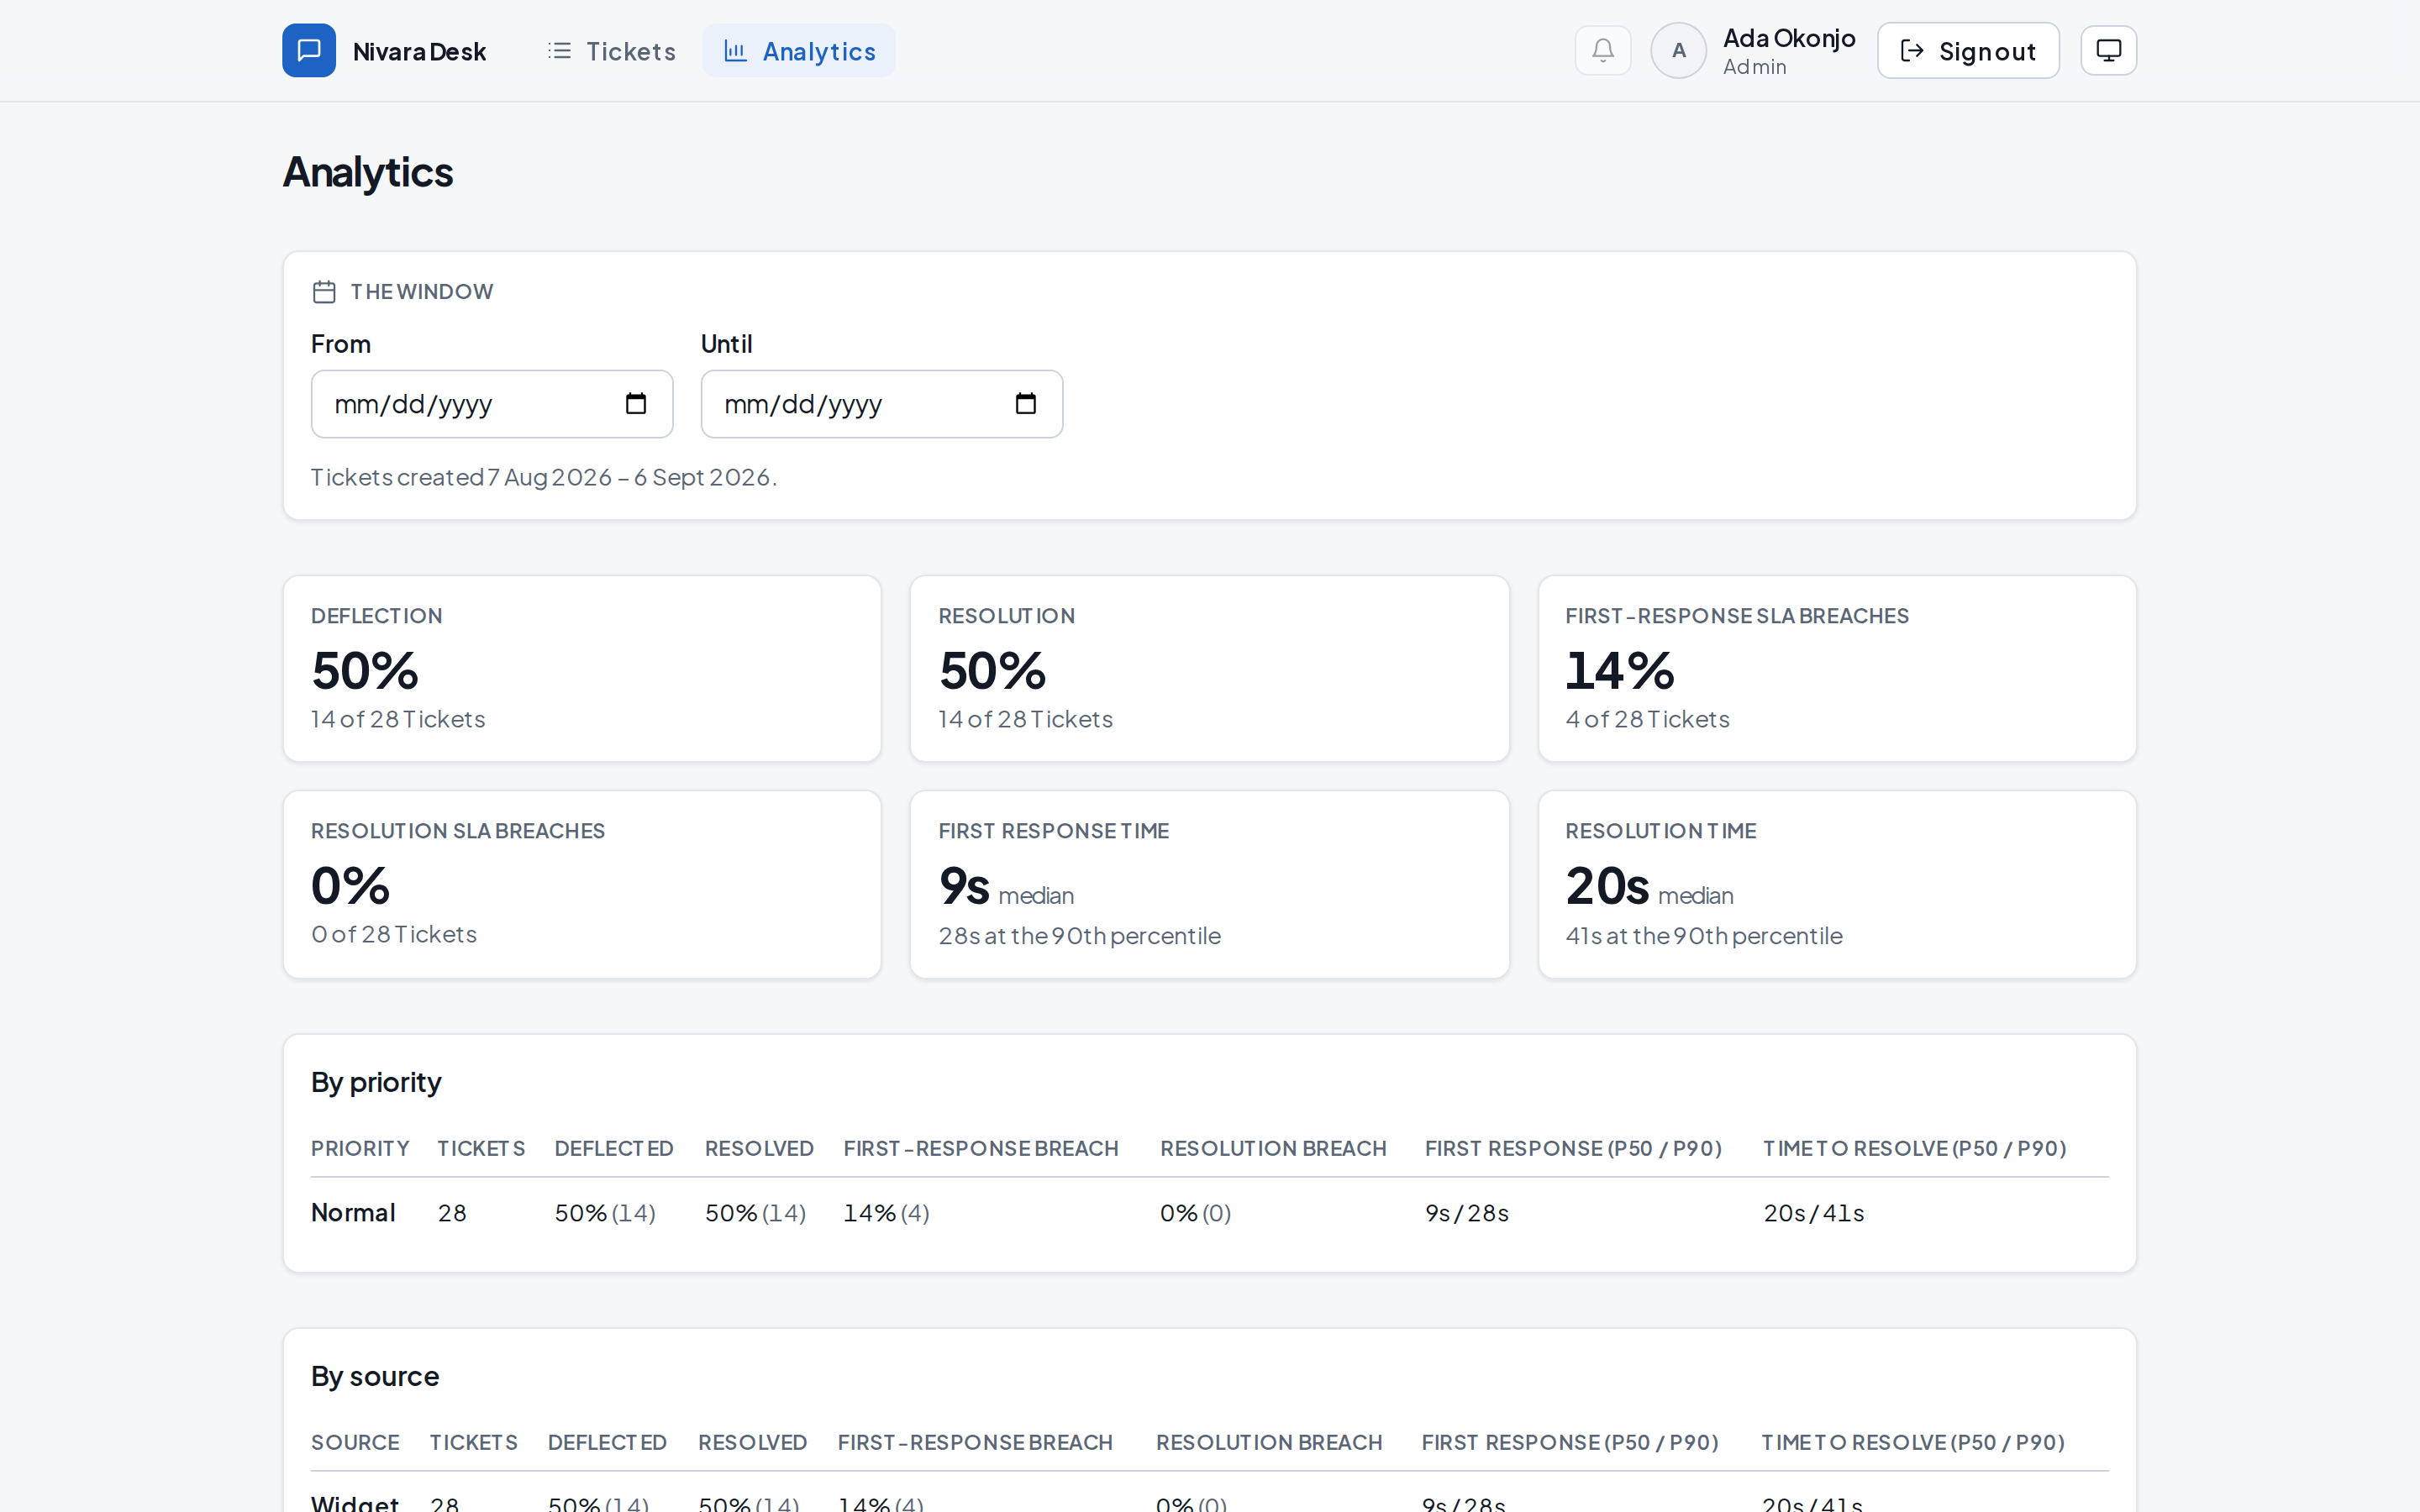2420x1512 pixels.
Task: Sign out using the Signout button
Action: (x=1967, y=51)
